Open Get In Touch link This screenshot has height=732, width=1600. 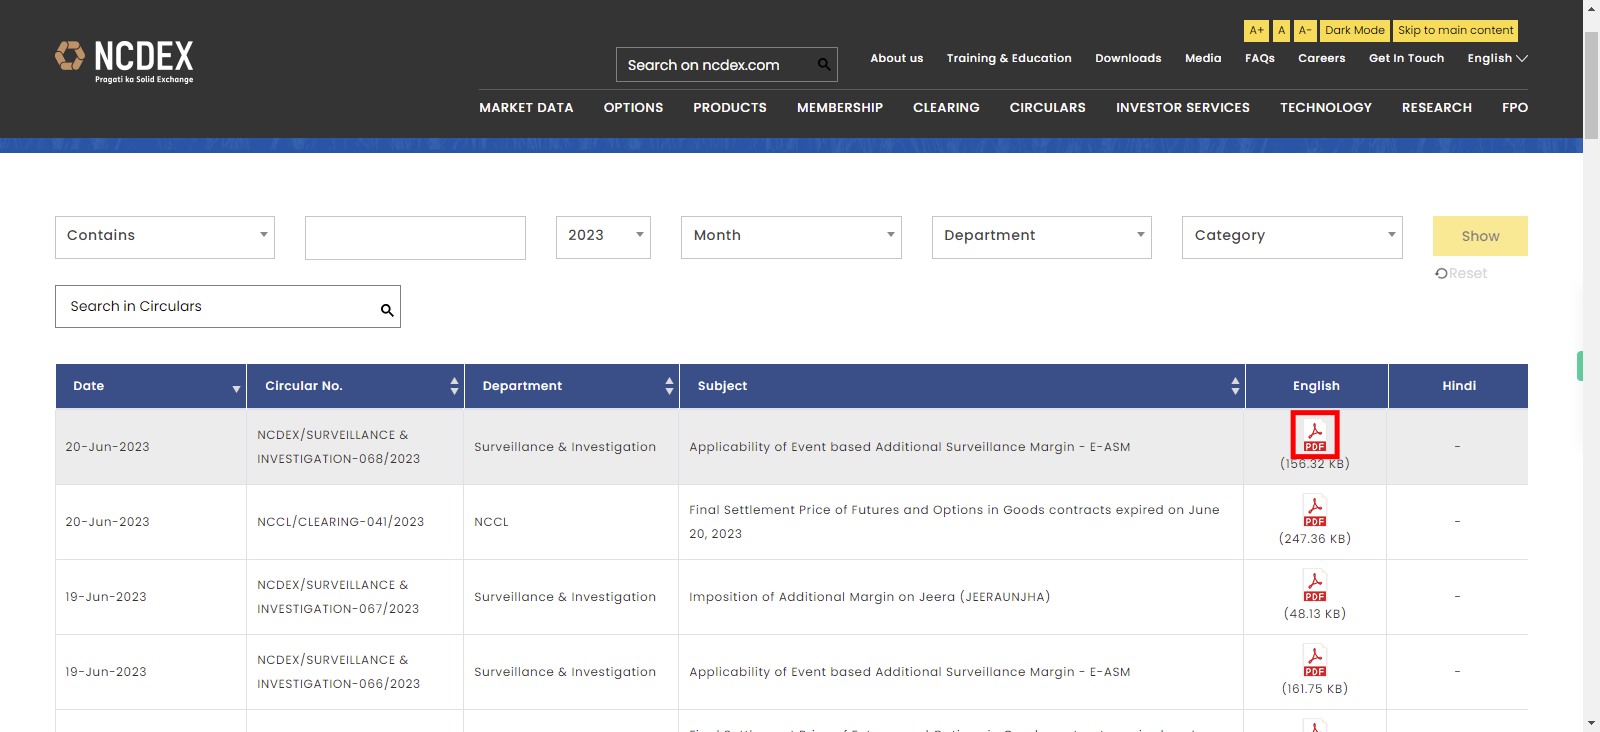[1406, 58]
